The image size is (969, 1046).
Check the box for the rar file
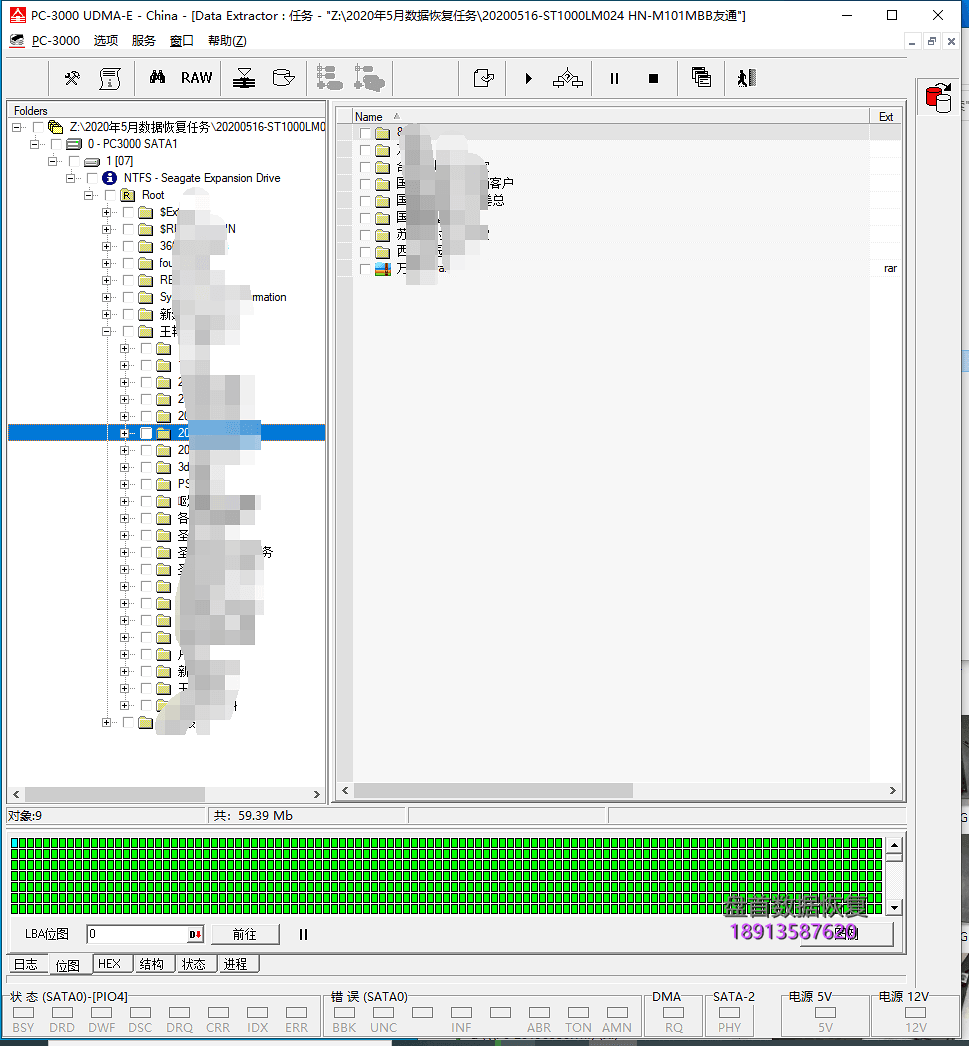pos(365,269)
